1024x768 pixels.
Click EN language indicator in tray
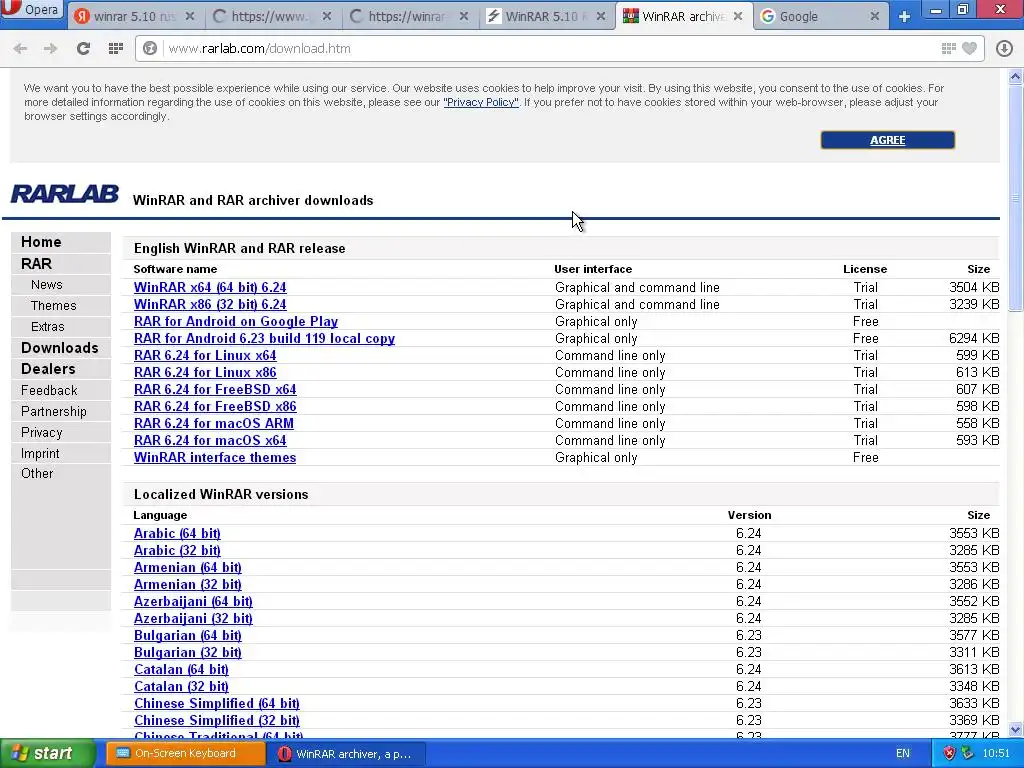903,754
